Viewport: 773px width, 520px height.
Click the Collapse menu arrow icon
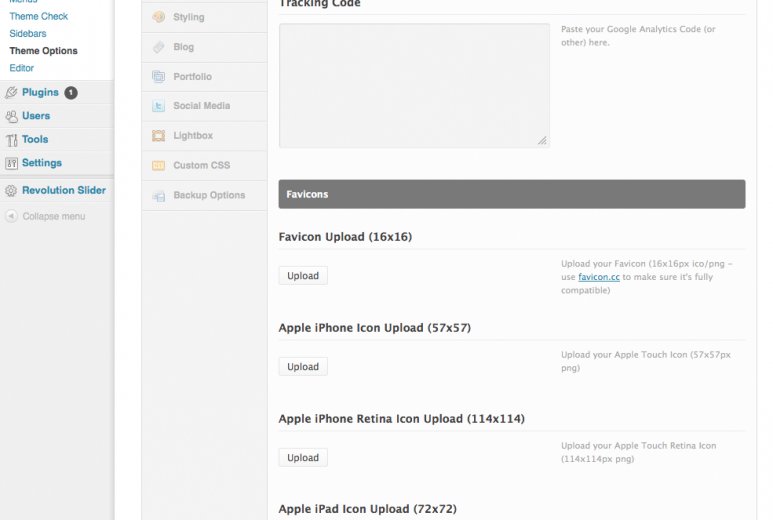pyautogui.click(x=11, y=216)
